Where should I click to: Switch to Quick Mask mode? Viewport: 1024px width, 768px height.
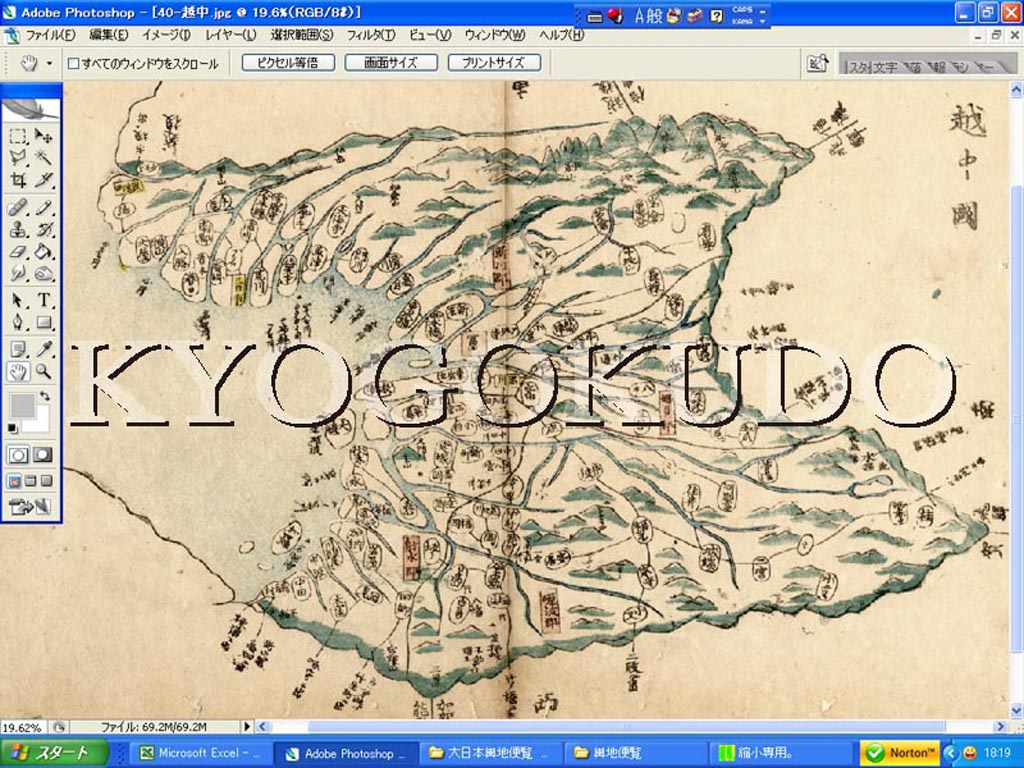tap(43, 455)
